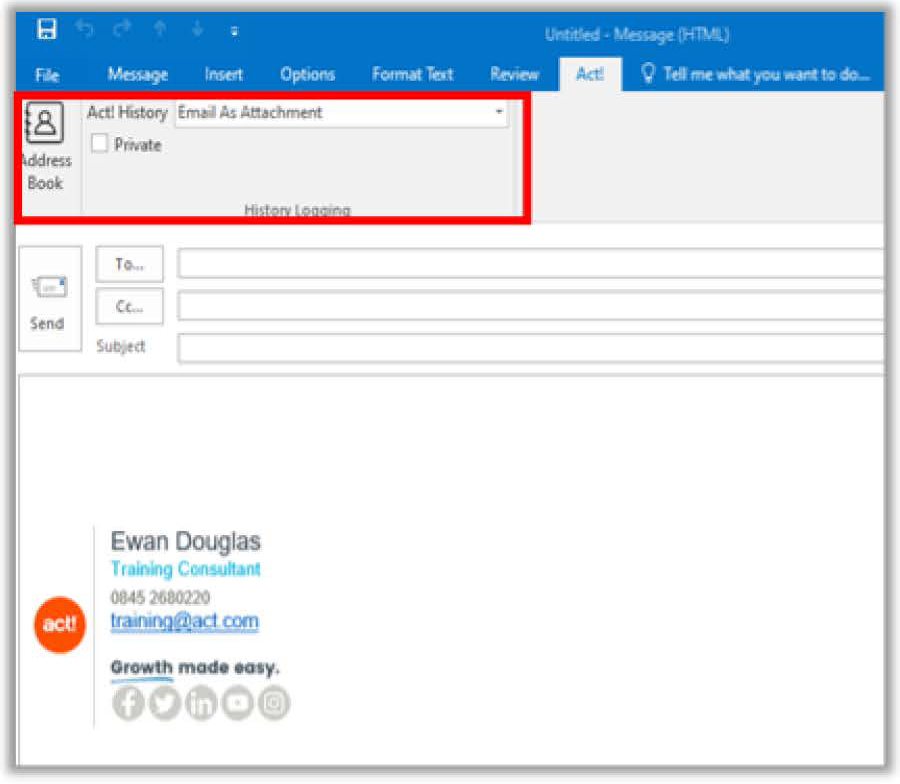Image resolution: width=900 pixels, height=784 pixels.
Task: Click the Twitter icon in the signature
Action: coord(165,703)
